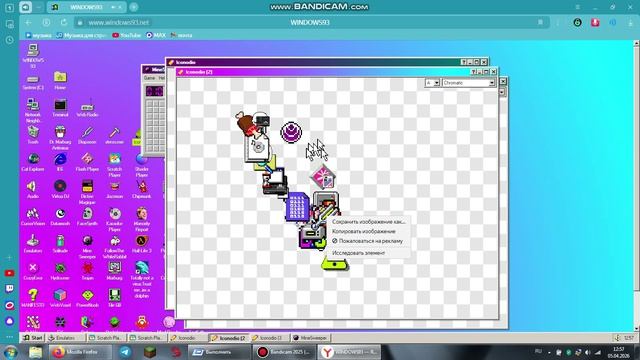The width and height of the screenshot is (640, 360).
Task: Launch the Marburg desktop icon
Action: point(115,271)
